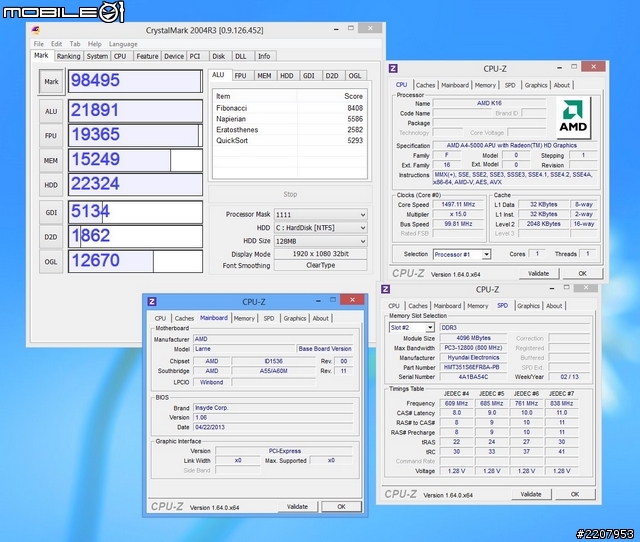Open the DLL tab in CrystalMark
640x542 pixels.
point(241,56)
